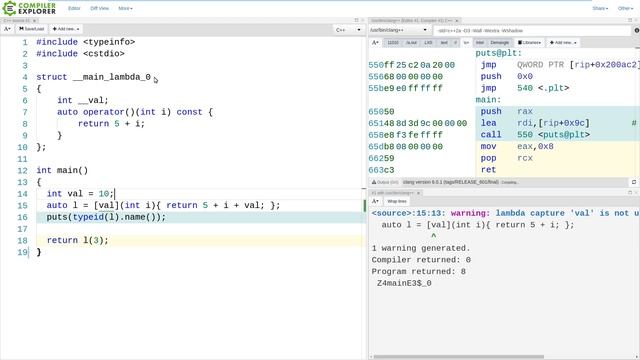640x360 pixels.
Task: Open the Other dropdown
Action: [x=625, y=8]
